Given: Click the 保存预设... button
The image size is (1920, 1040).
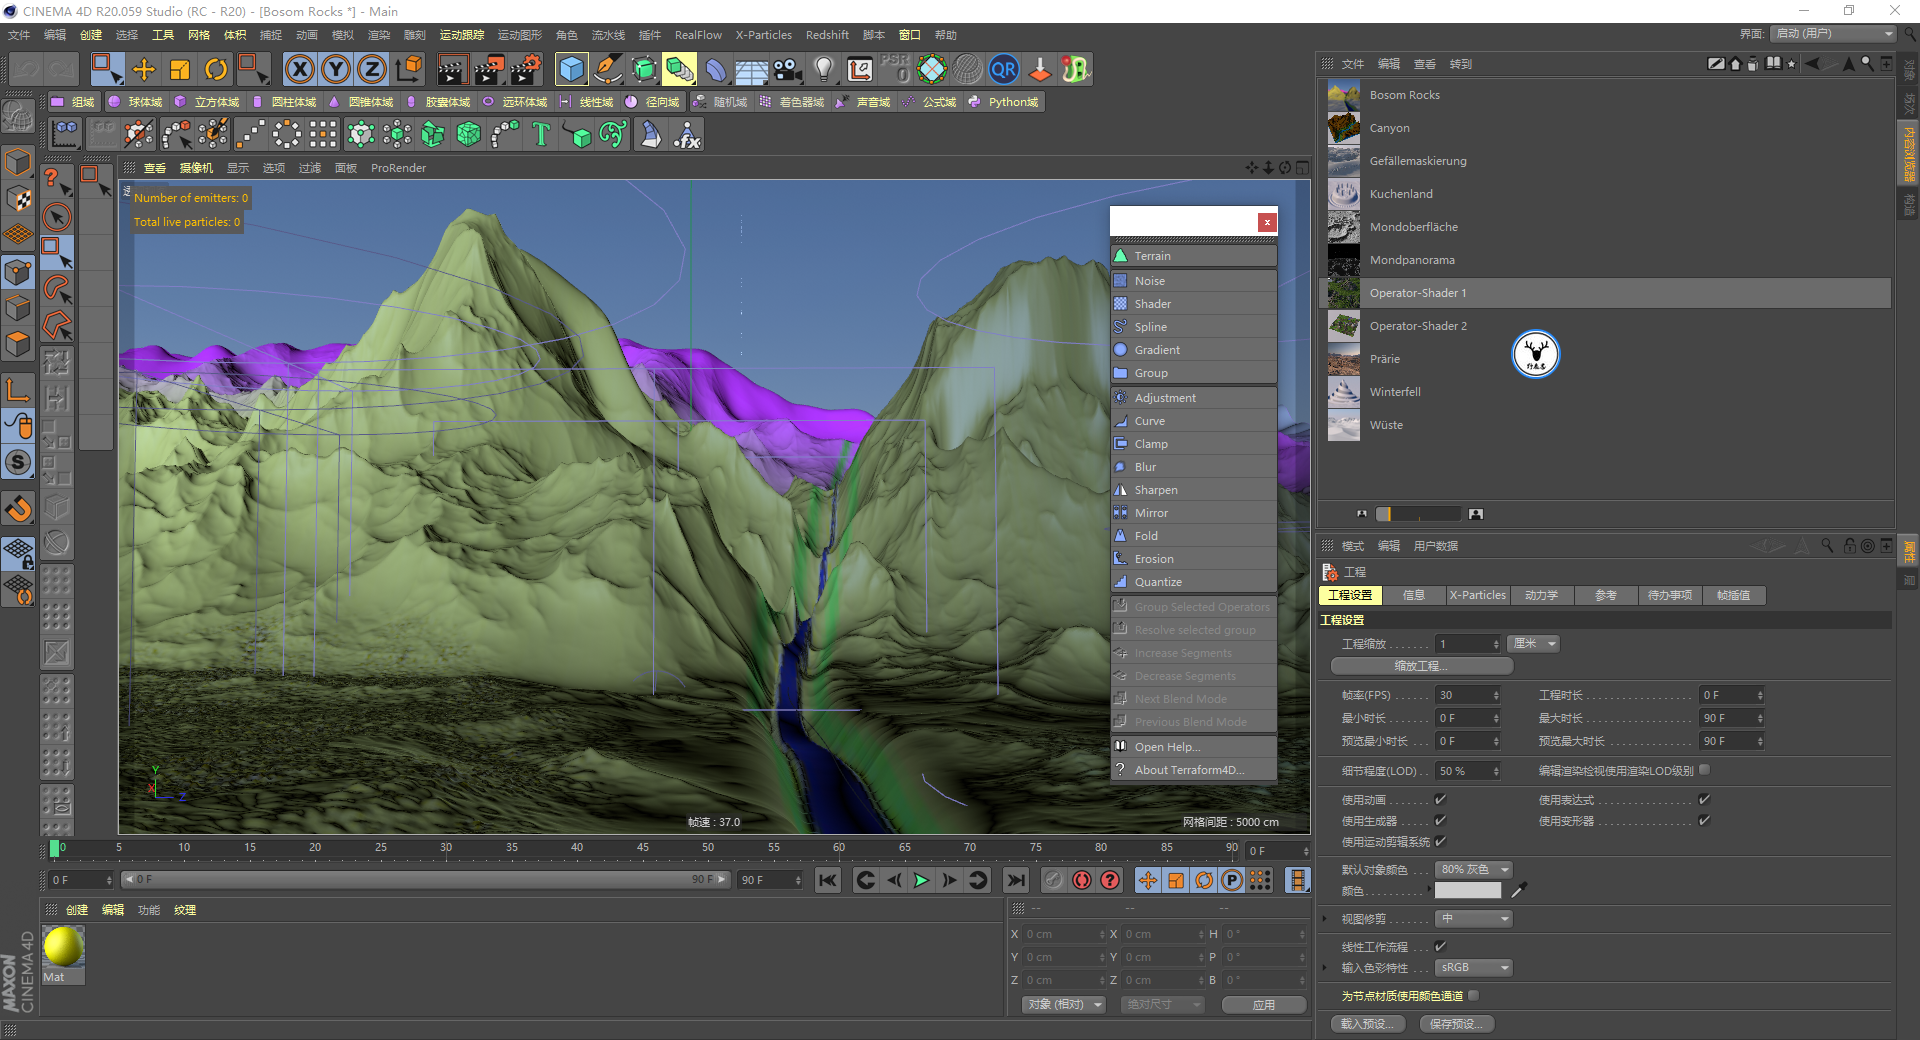Looking at the screenshot, I should click(1456, 1023).
